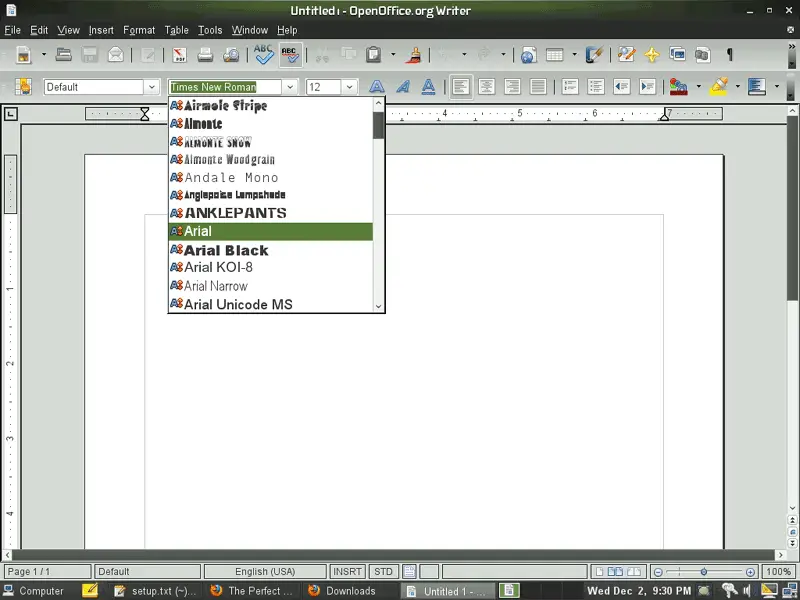Click Export Directly as PDF icon
The width and height of the screenshot is (800, 600).
pos(180,55)
